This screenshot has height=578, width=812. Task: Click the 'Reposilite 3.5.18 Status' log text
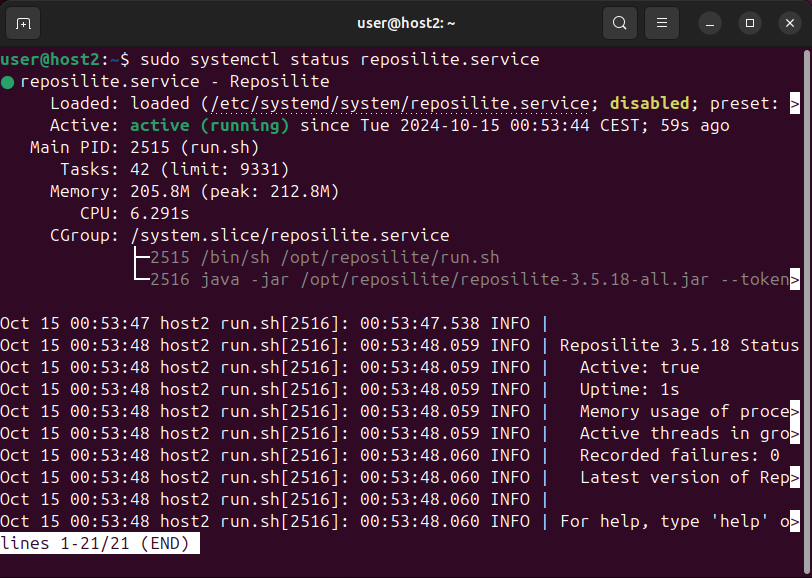679,345
